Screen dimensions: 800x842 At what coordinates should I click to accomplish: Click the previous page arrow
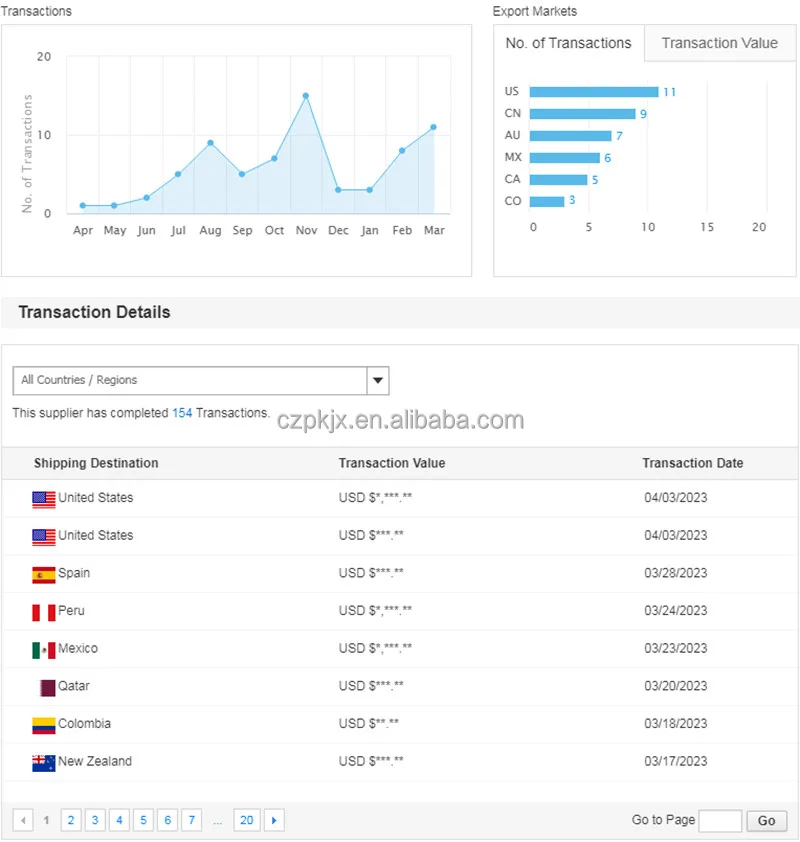click(x=24, y=821)
